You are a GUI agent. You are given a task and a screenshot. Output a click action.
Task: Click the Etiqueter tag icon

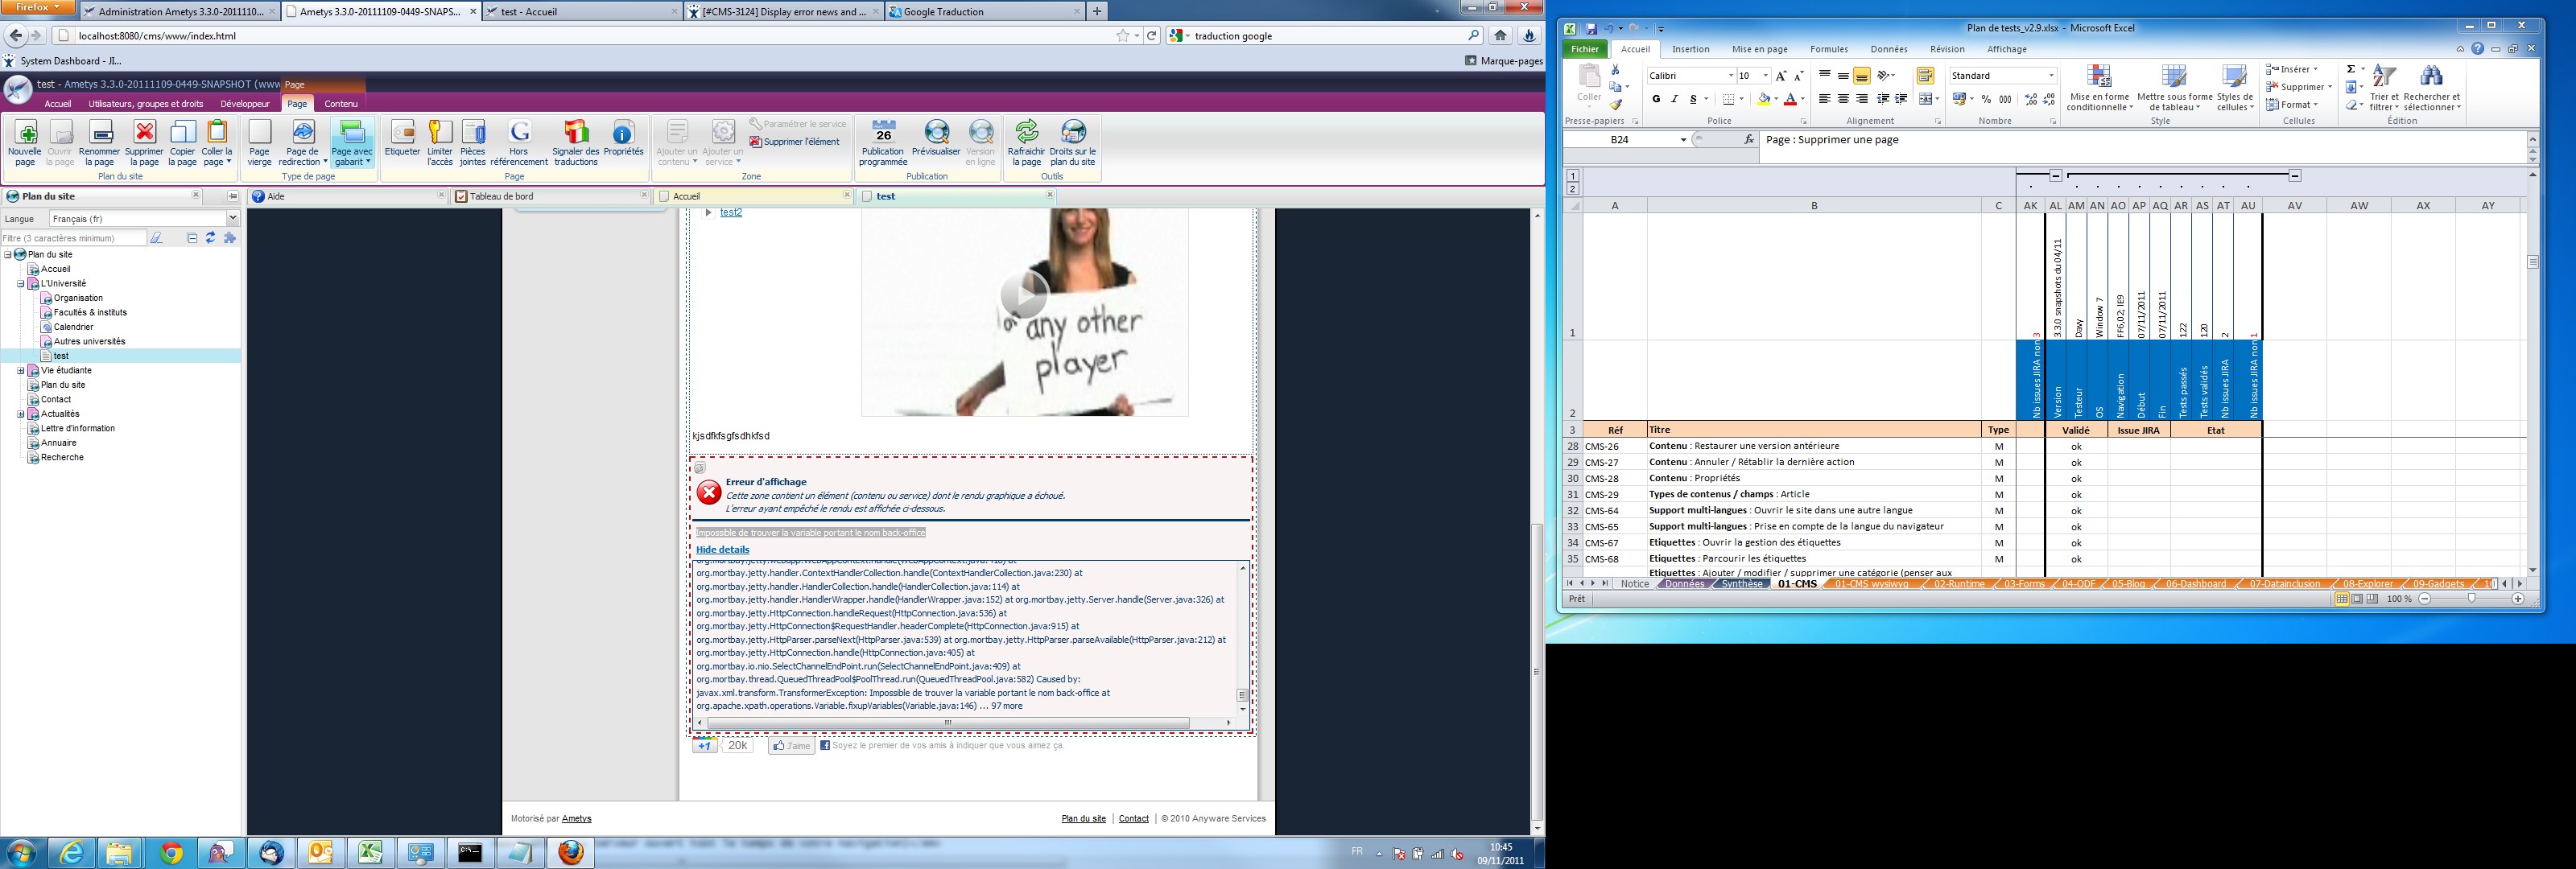[x=402, y=132]
